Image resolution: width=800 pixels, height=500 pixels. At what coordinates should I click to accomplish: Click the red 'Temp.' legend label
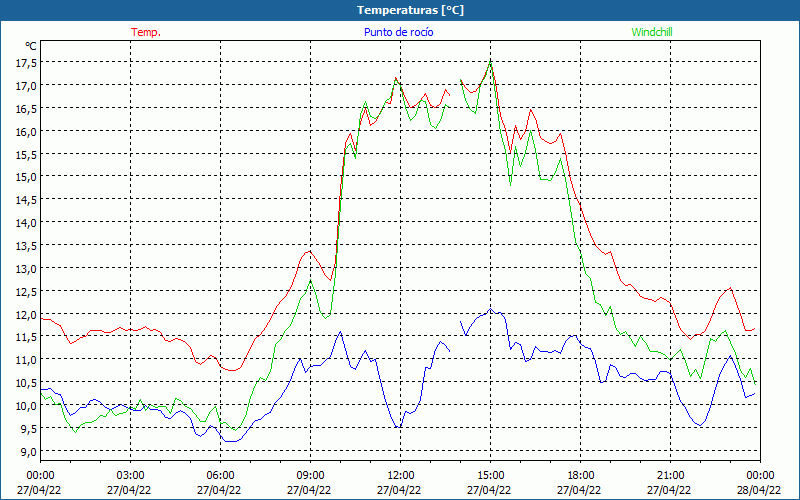(146, 32)
